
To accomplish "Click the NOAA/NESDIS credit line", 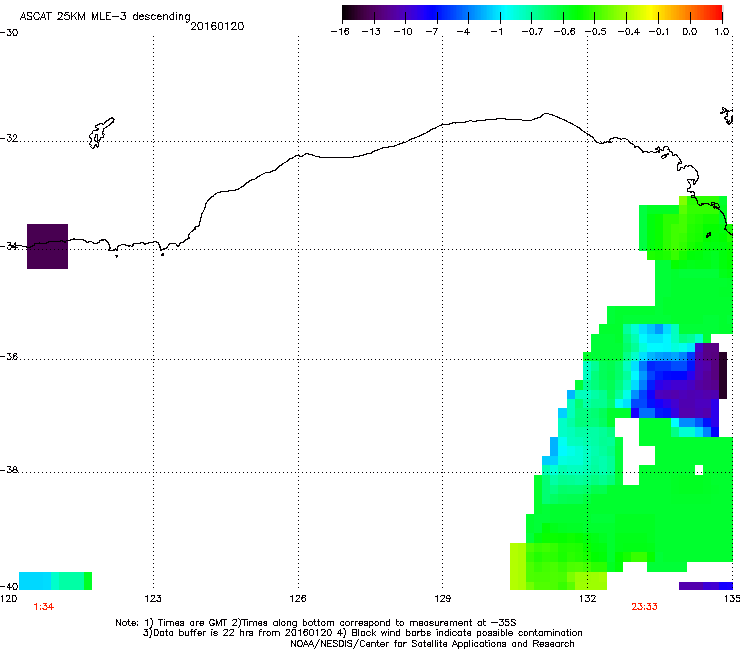I will 432,644.
